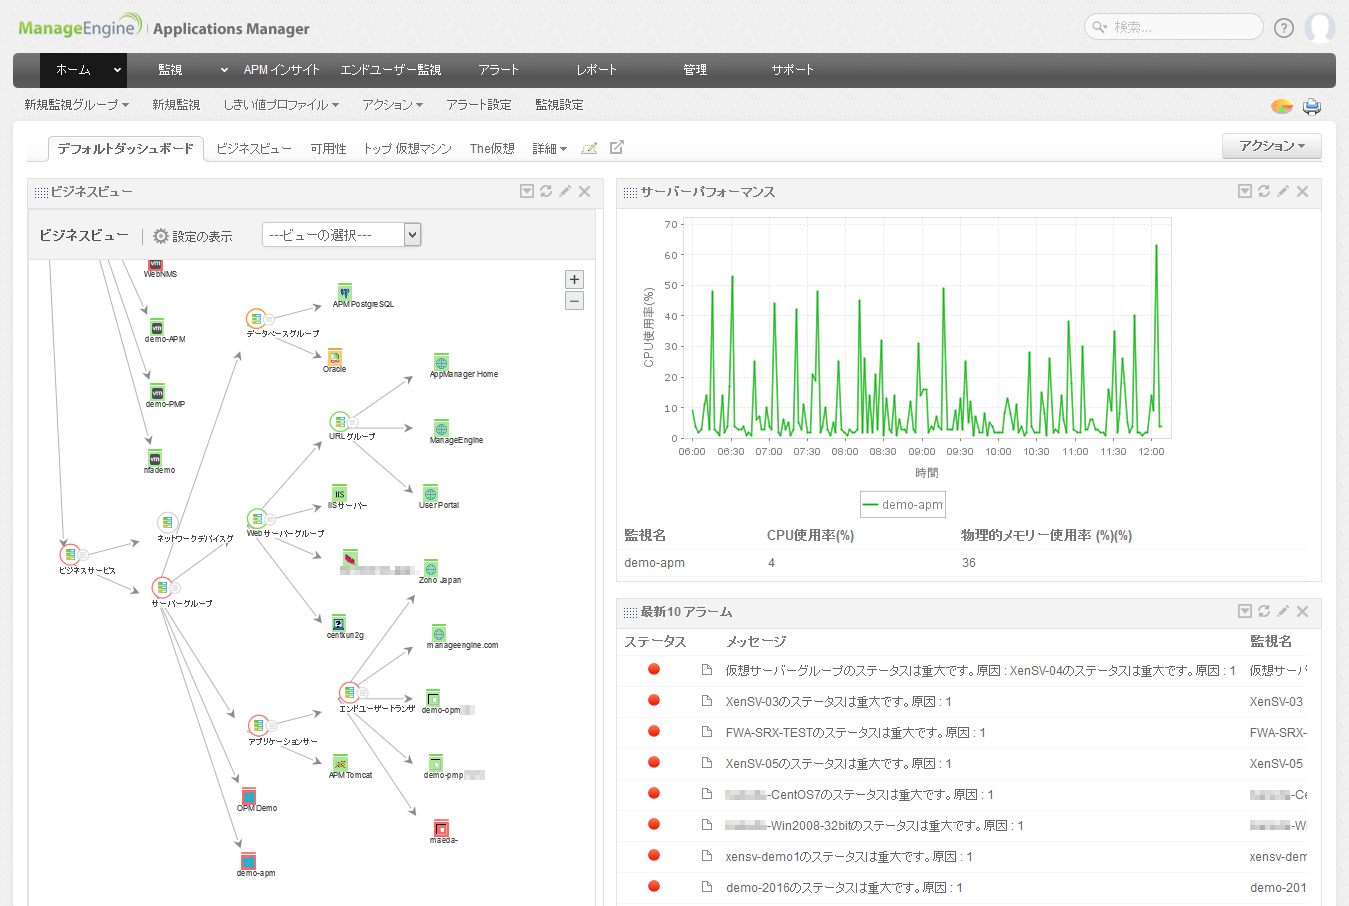Viewport: 1349px width, 906px height.
Task: Open the サーバーパフォーマンス widget menu arrow
Action: pyautogui.click(x=1245, y=191)
